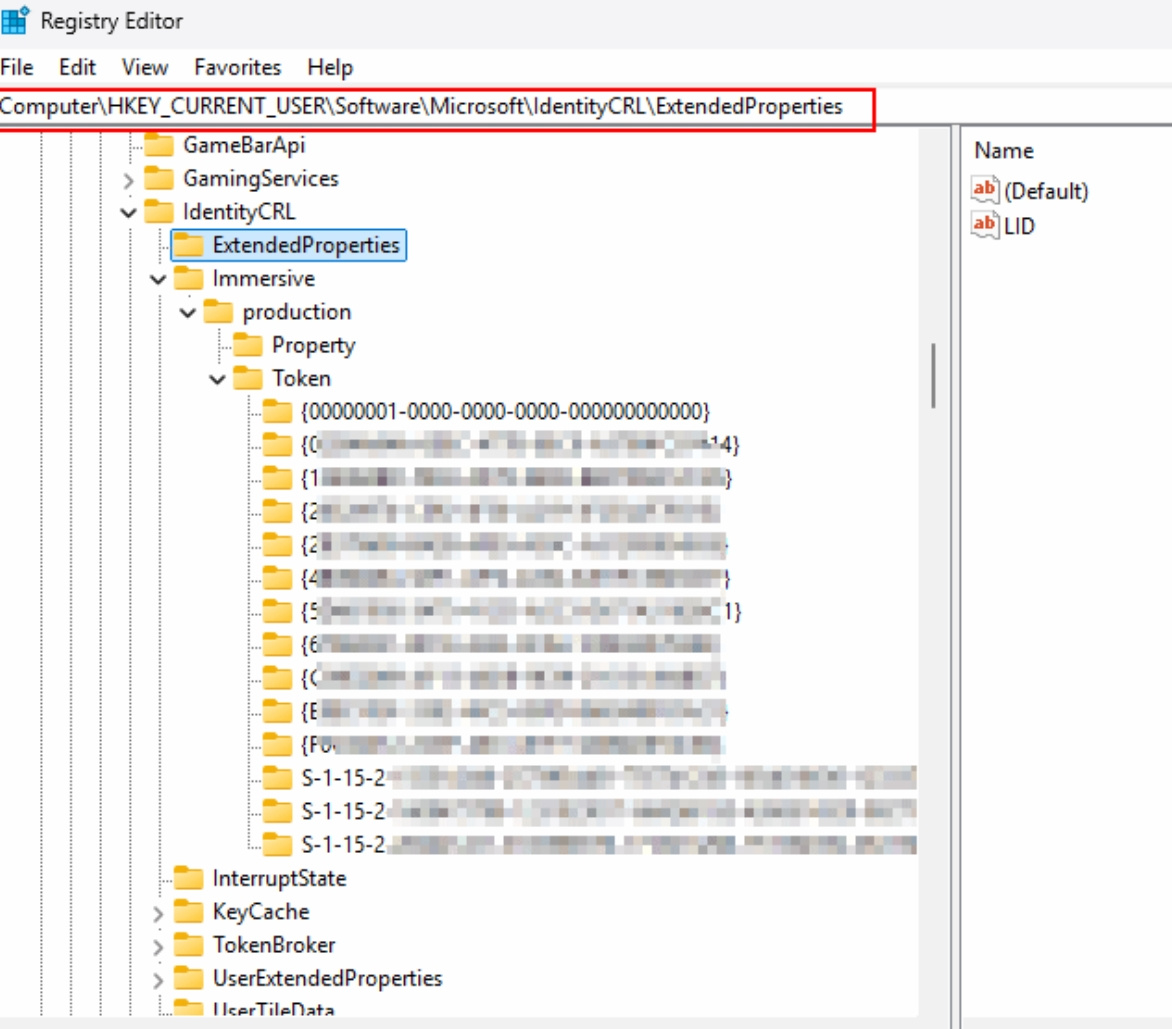Open the Edit menu
This screenshot has width=1172, height=1029.
point(77,67)
